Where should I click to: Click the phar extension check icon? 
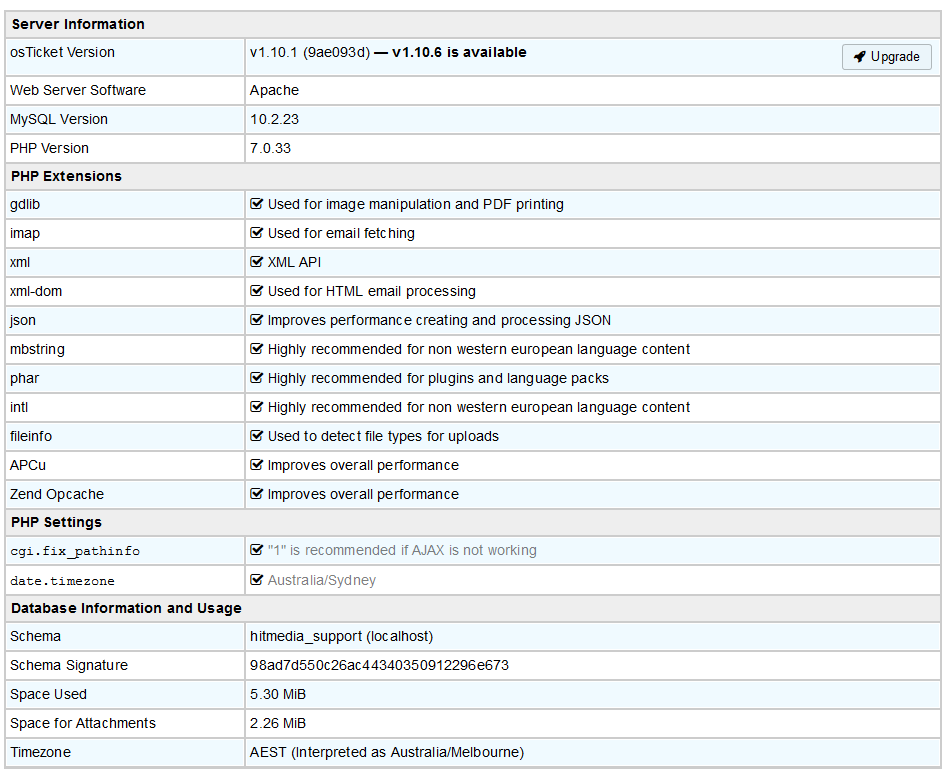pos(257,378)
